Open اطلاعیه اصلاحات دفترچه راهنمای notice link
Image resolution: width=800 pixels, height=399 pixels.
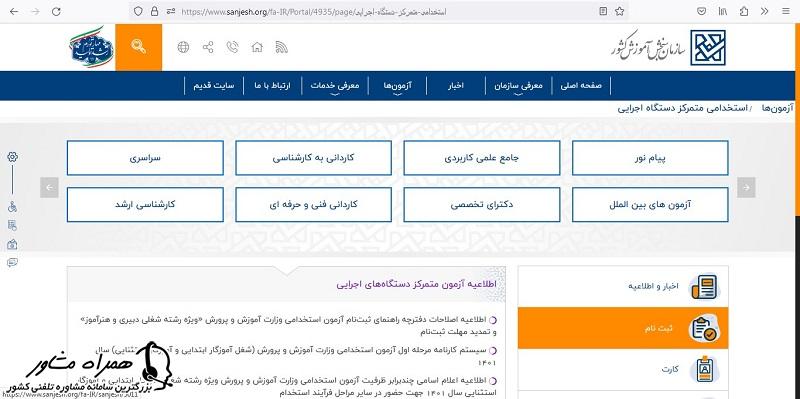click(289, 326)
